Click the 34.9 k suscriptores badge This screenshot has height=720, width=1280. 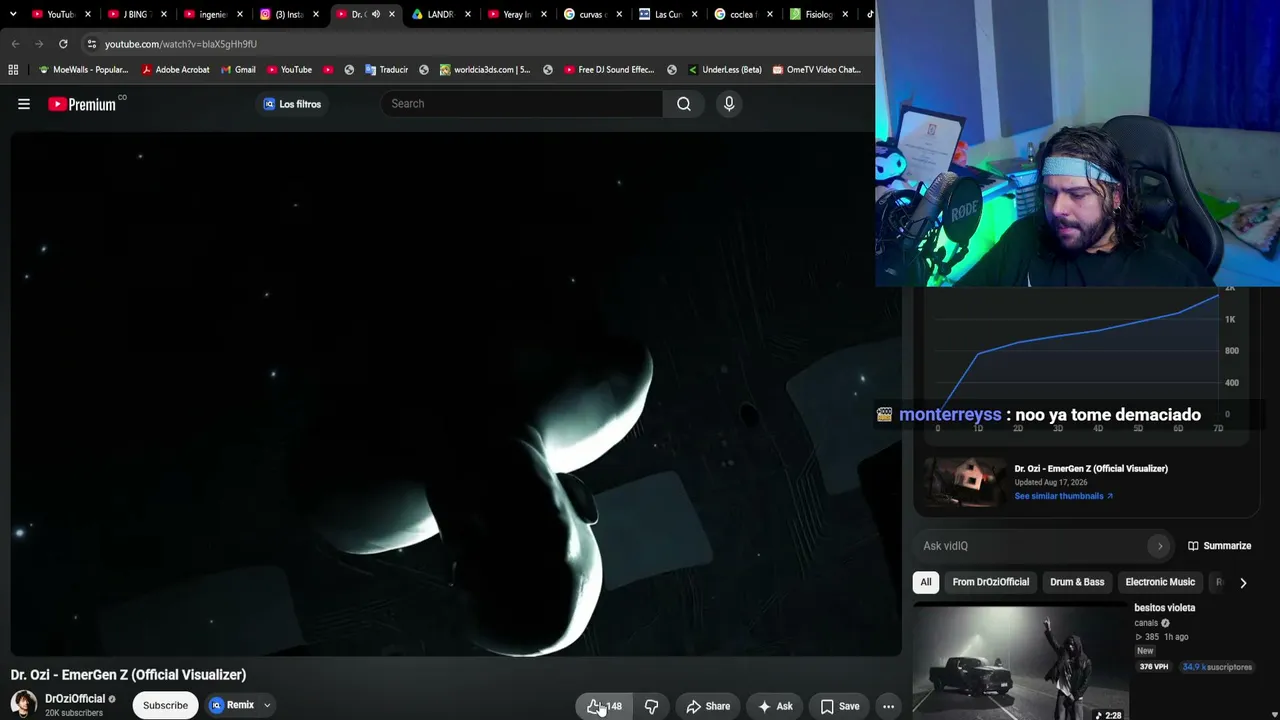(1217, 667)
